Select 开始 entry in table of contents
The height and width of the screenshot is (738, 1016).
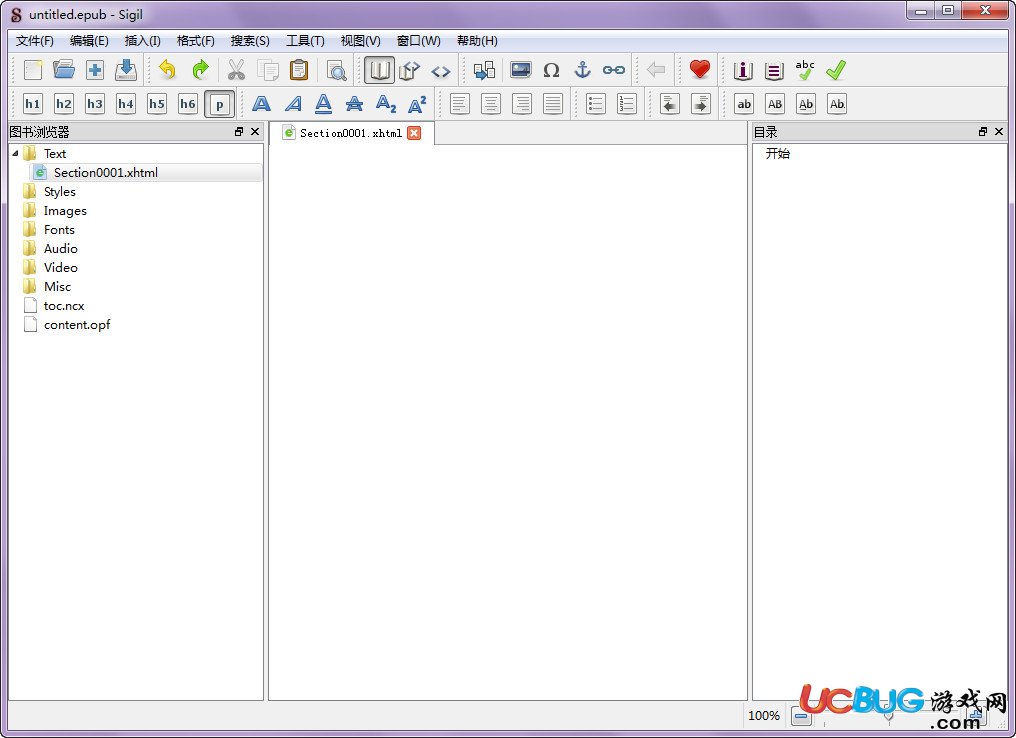778,154
